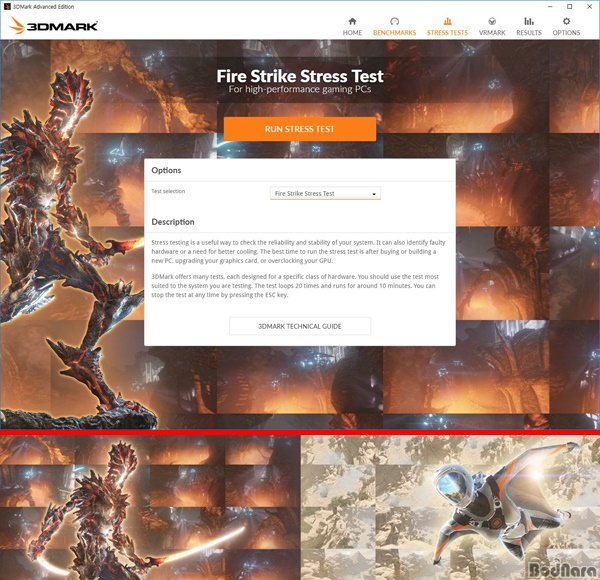Maximize the 3DMark window
The height and width of the screenshot is (580, 600).
click(x=569, y=6)
